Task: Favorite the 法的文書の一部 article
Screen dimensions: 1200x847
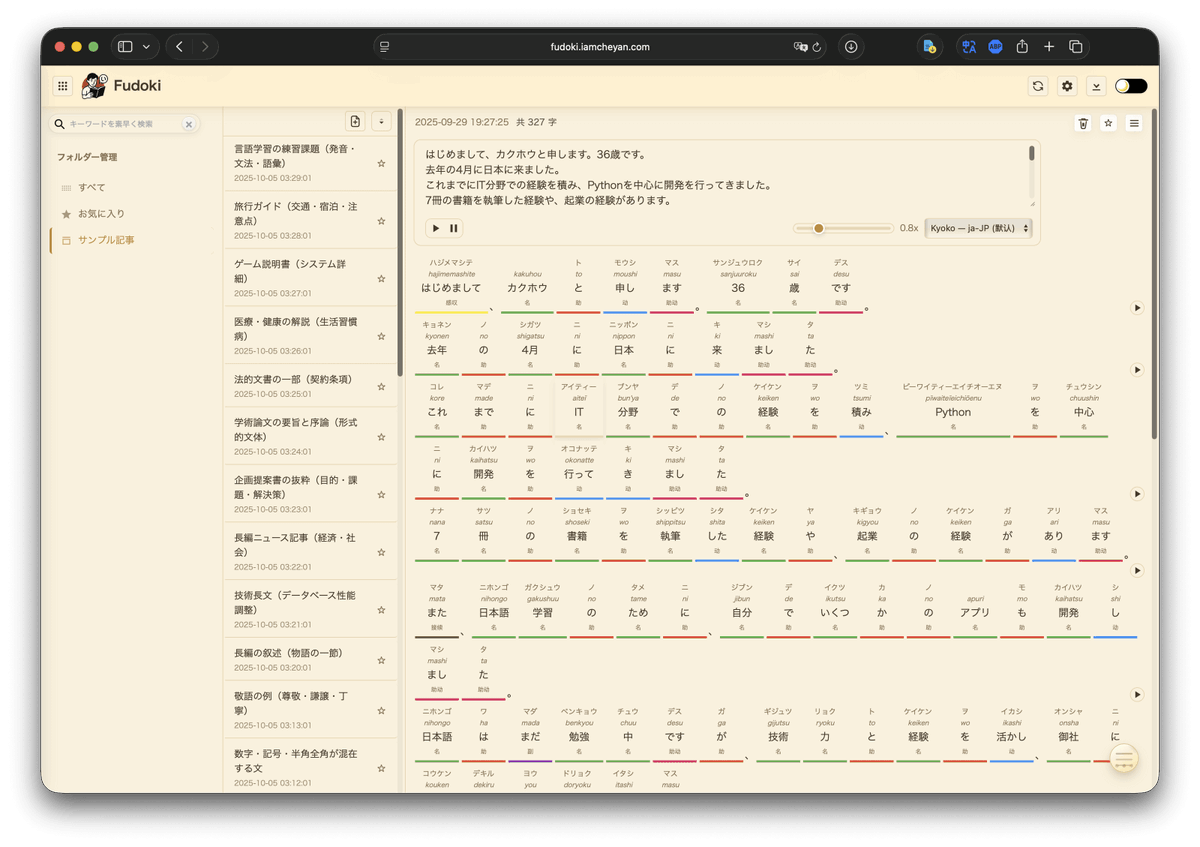Action: [381, 387]
